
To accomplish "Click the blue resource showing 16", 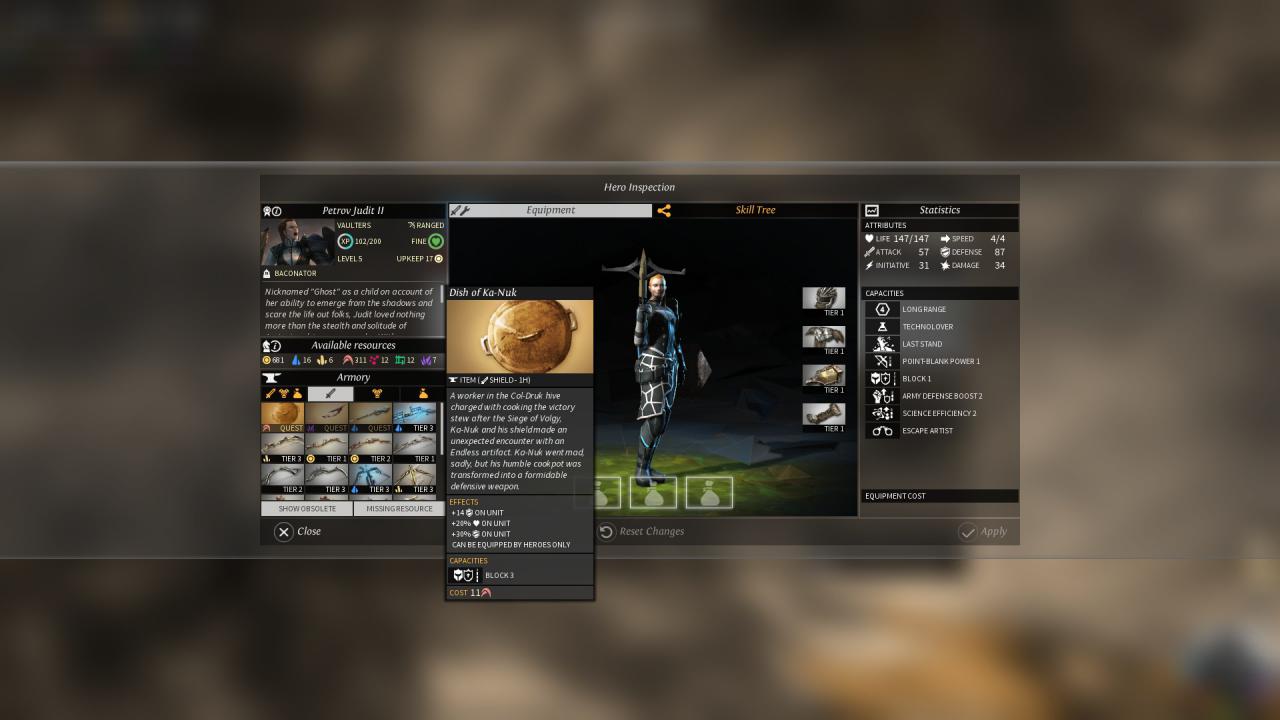I will 302,360.
